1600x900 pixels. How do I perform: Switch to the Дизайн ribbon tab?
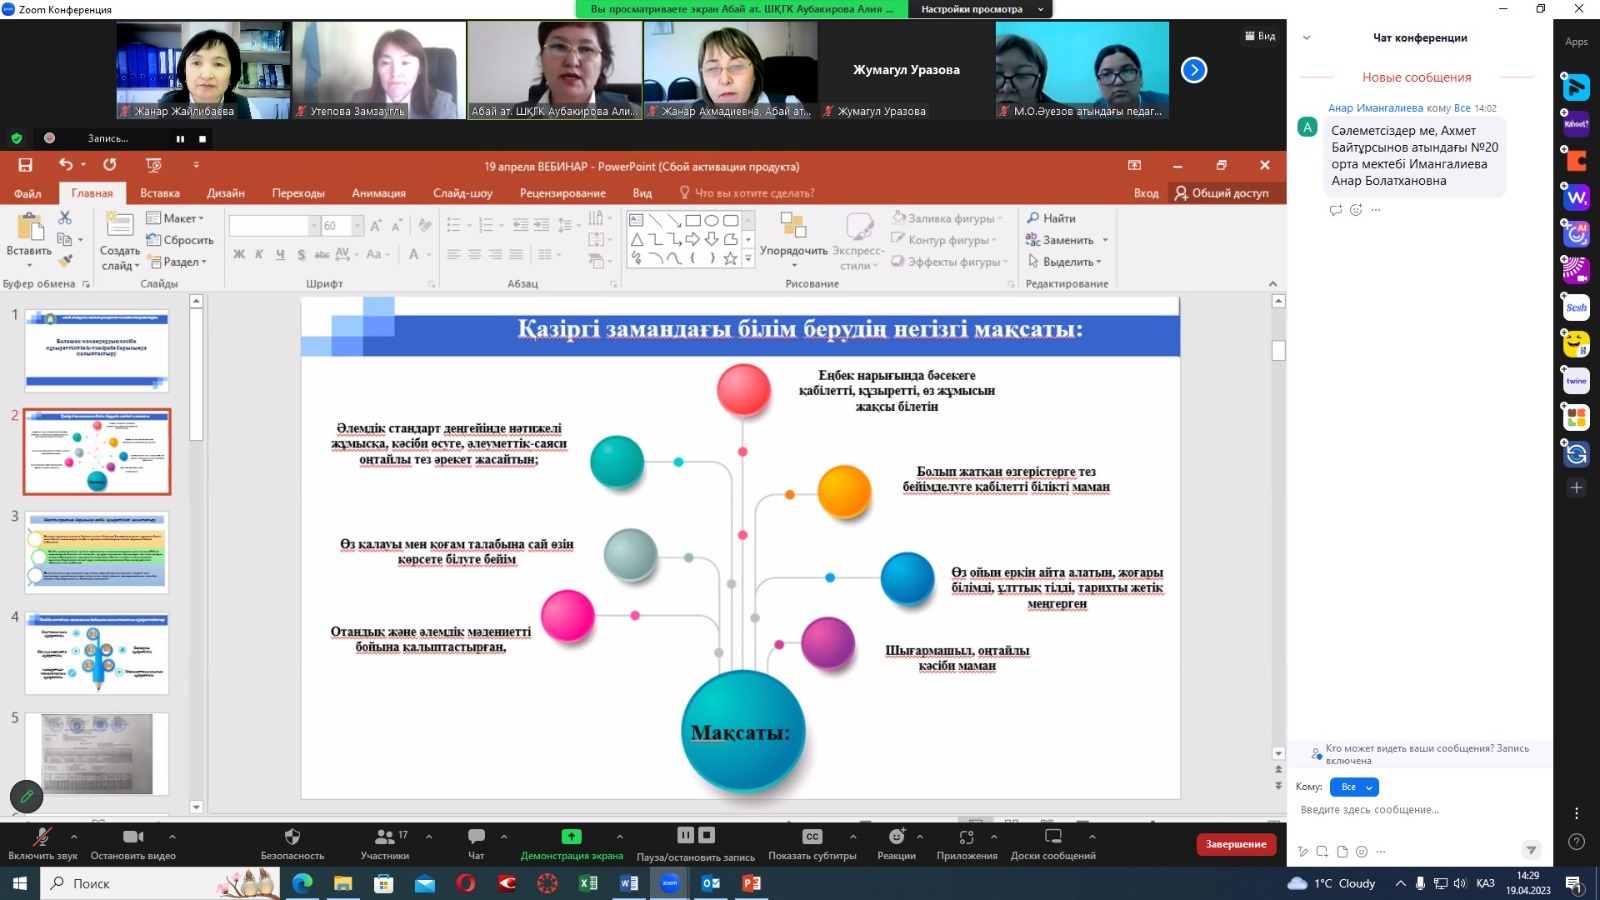pyautogui.click(x=226, y=193)
